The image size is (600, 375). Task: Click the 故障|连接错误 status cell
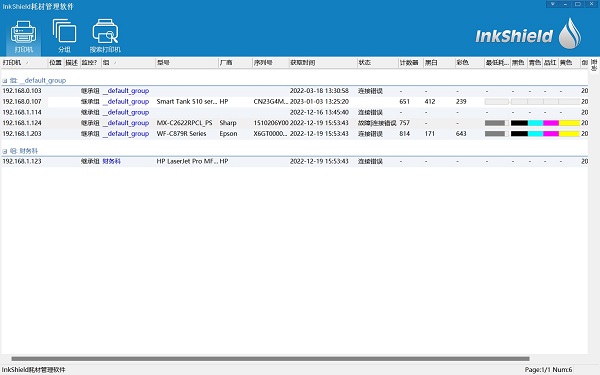pos(377,123)
